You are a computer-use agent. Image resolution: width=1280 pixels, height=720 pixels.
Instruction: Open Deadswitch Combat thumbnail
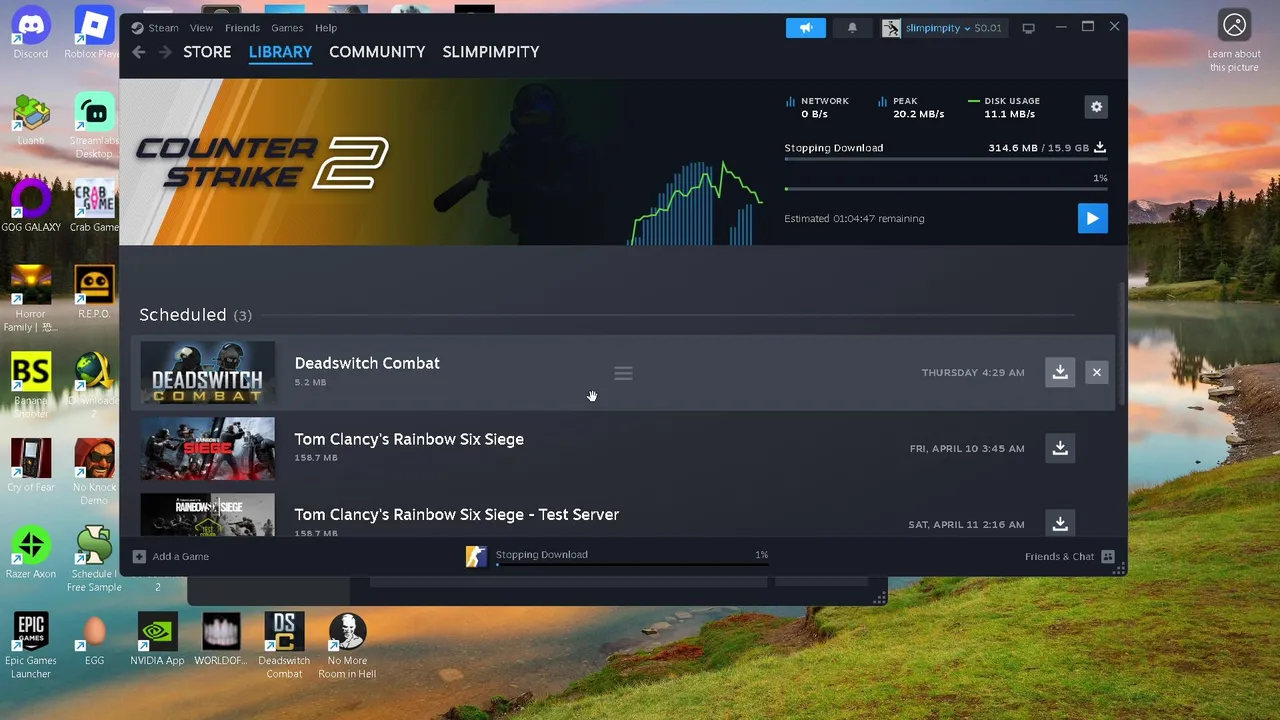click(207, 372)
